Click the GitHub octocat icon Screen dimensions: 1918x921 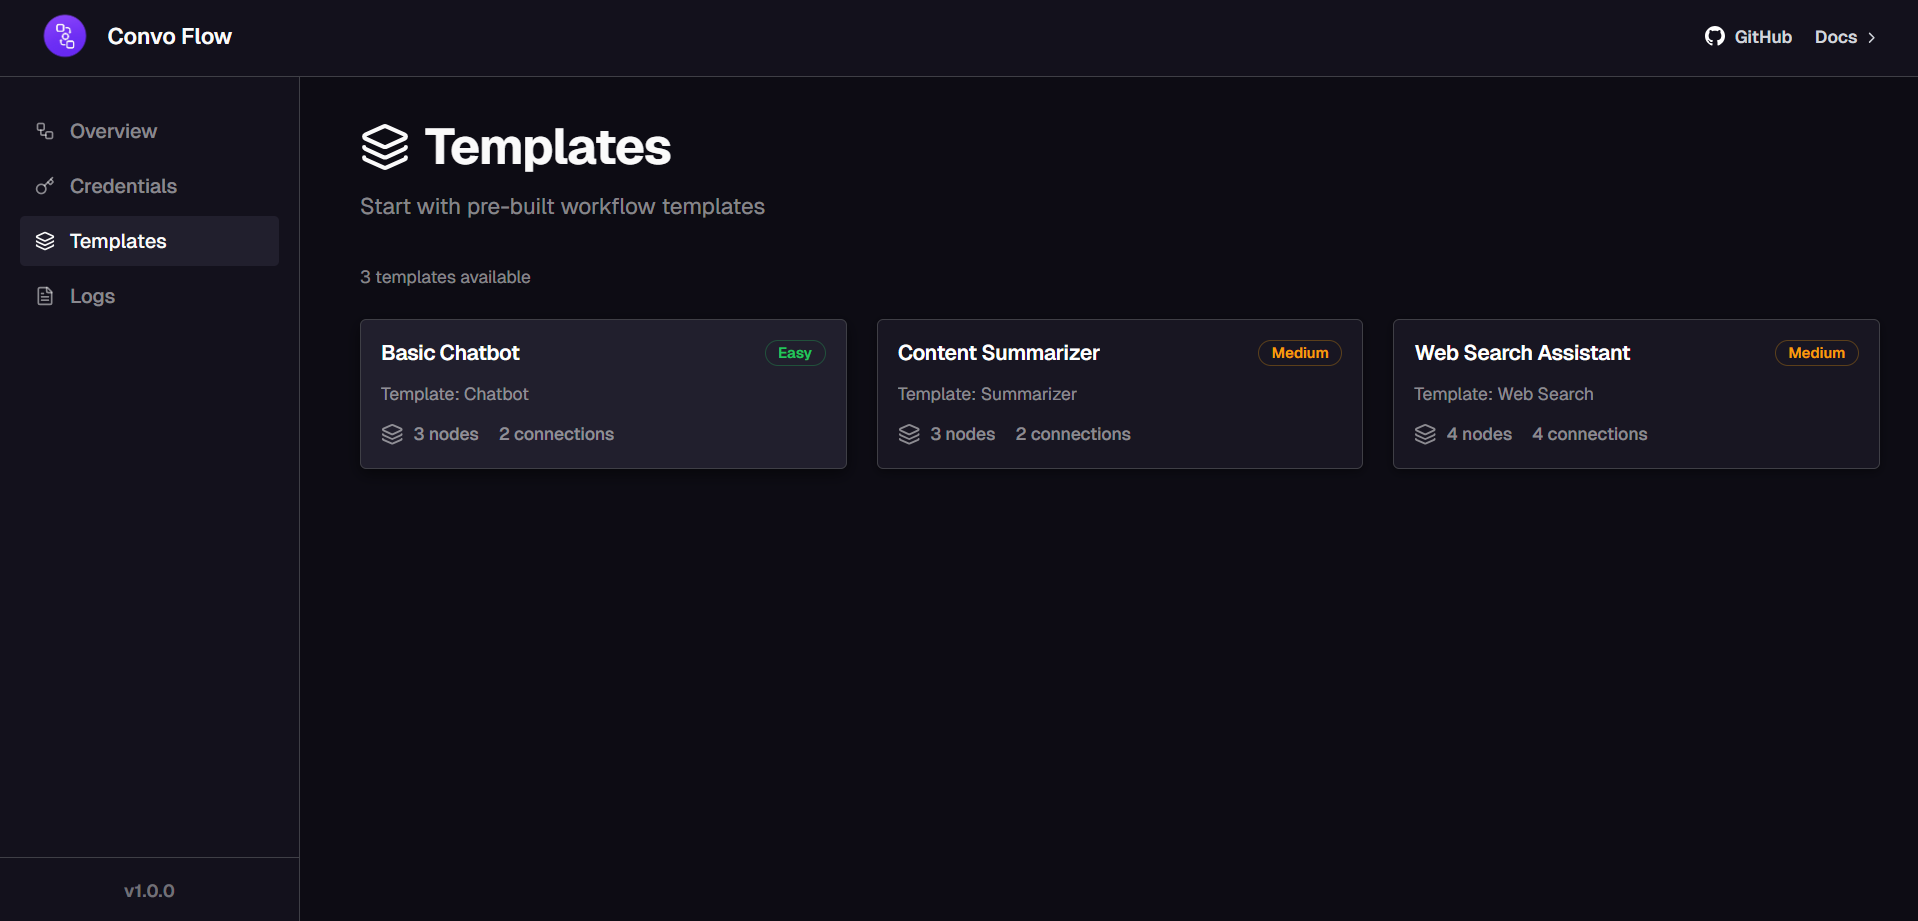(1714, 36)
